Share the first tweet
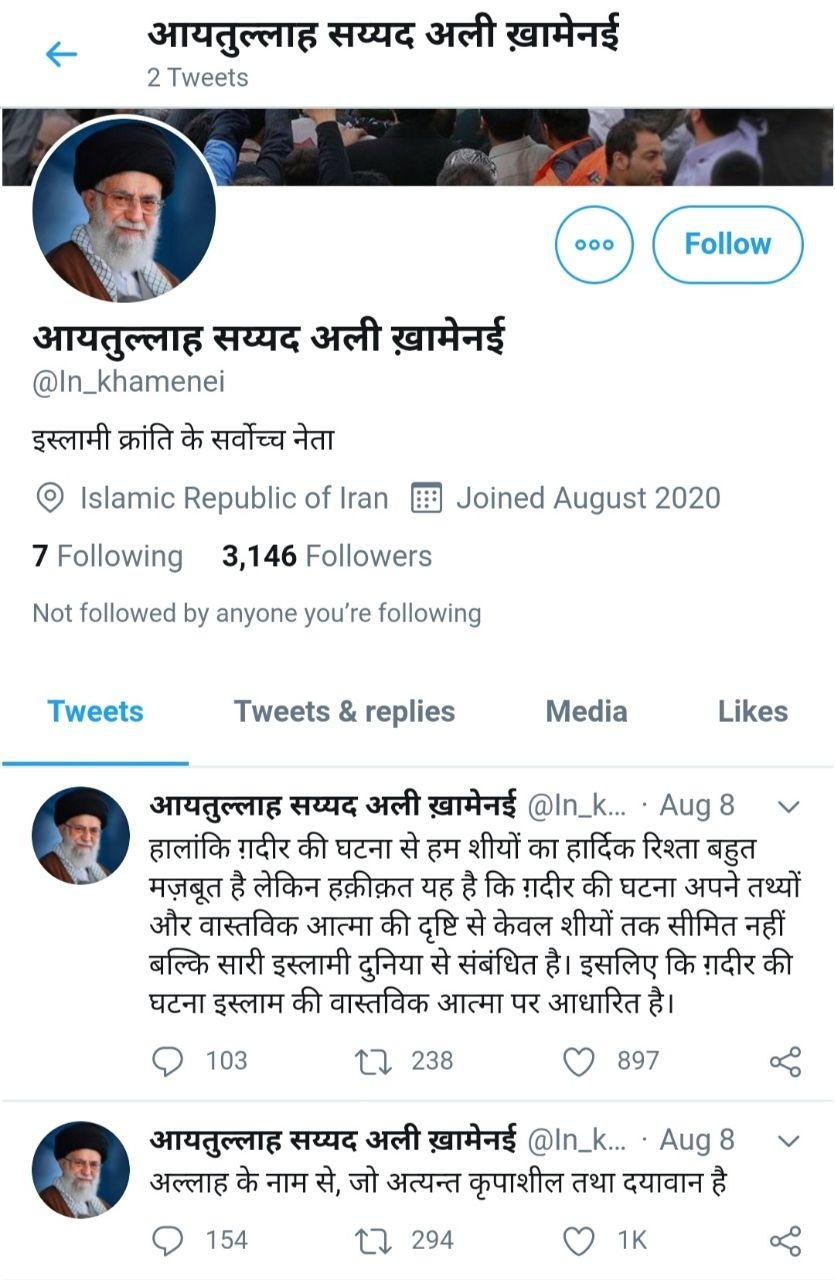The width and height of the screenshot is (835, 1280). [x=785, y=1061]
